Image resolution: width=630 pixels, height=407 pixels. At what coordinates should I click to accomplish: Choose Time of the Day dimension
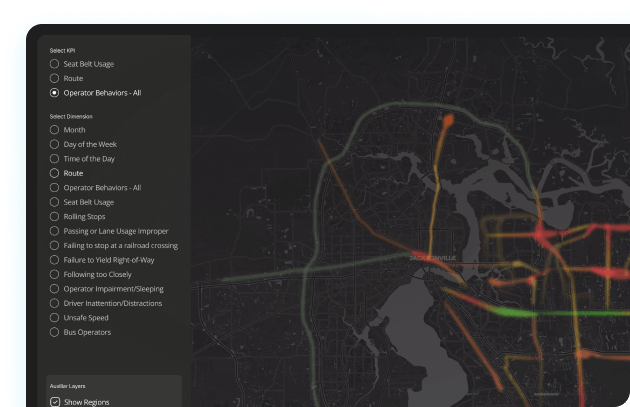55,159
